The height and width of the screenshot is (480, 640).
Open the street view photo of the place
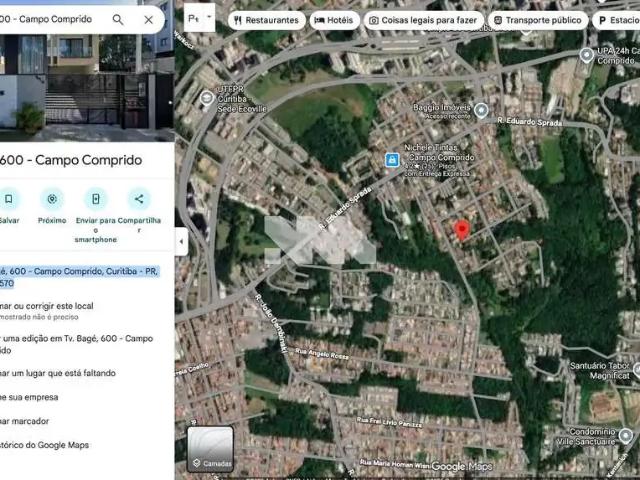pos(87,88)
